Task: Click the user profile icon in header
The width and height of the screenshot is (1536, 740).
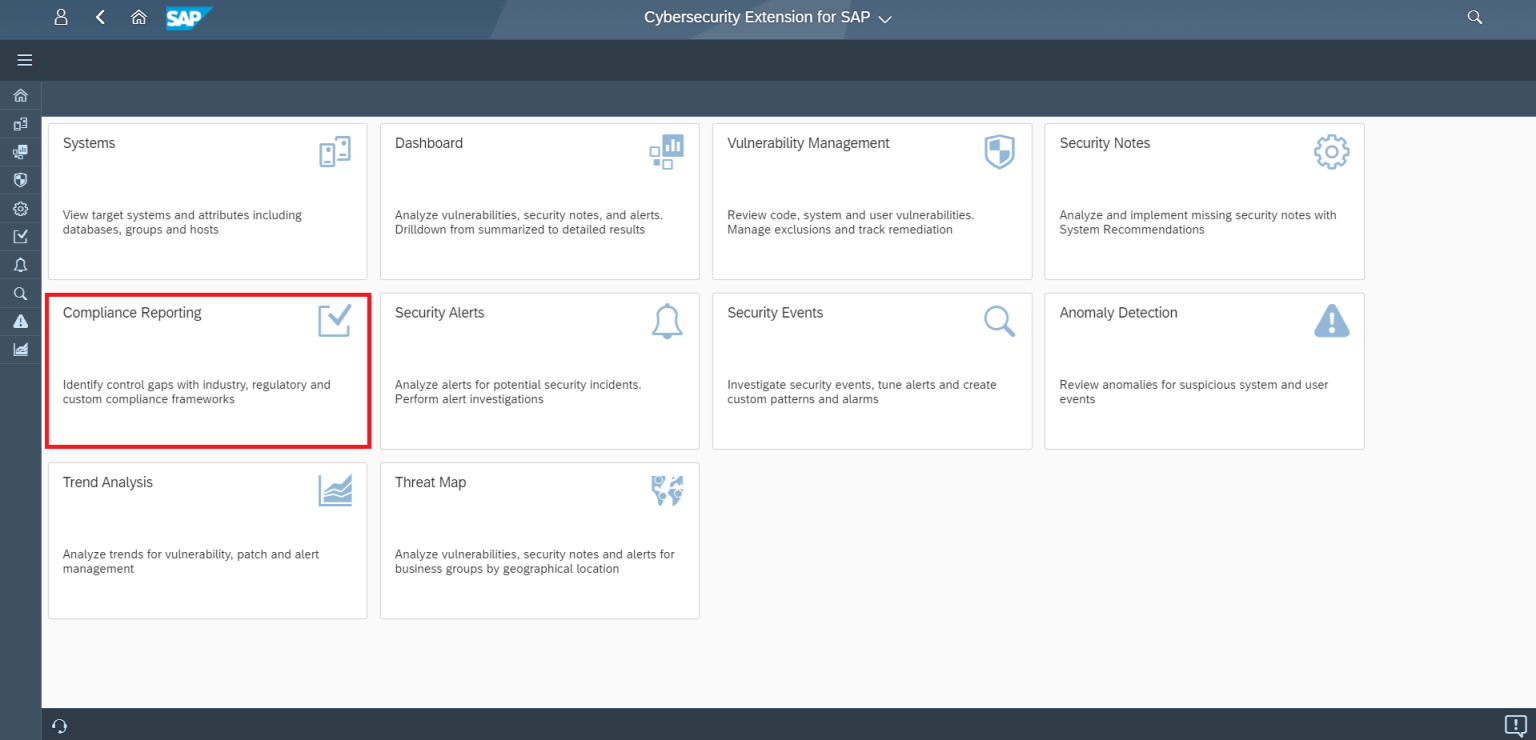Action: coord(60,17)
